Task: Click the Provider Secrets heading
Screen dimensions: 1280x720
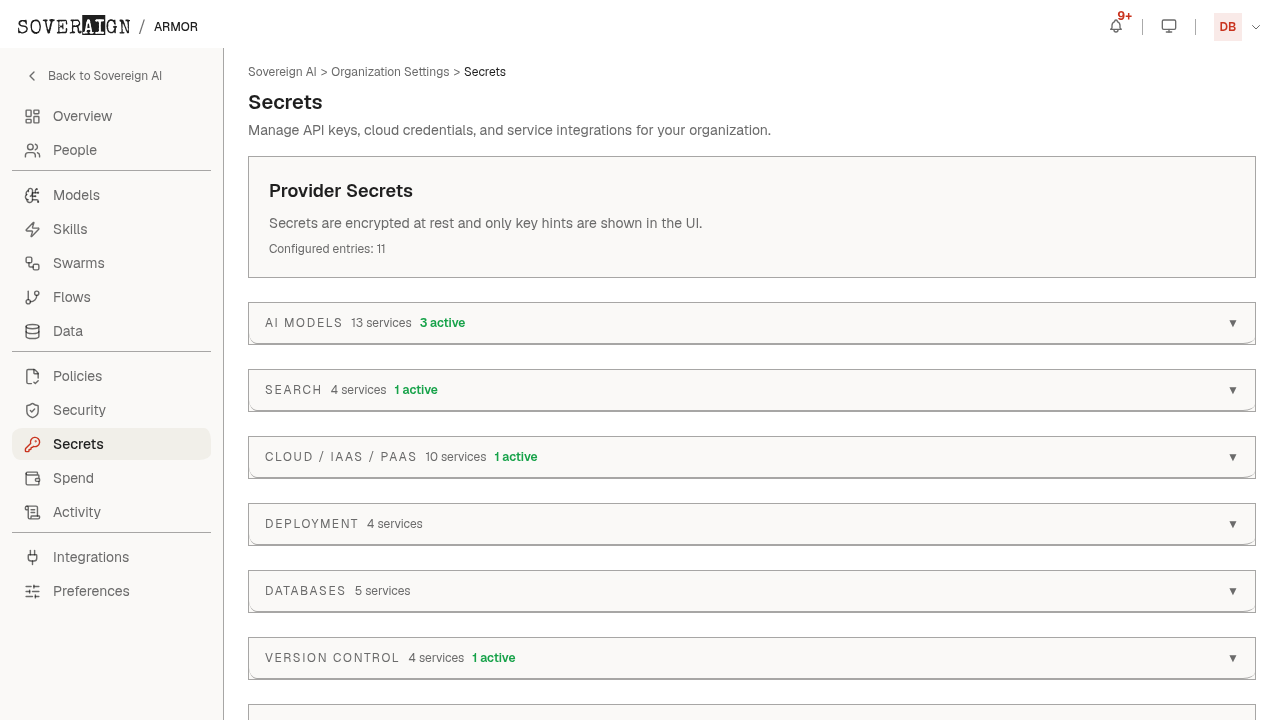Action: pyautogui.click(x=341, y=191)
